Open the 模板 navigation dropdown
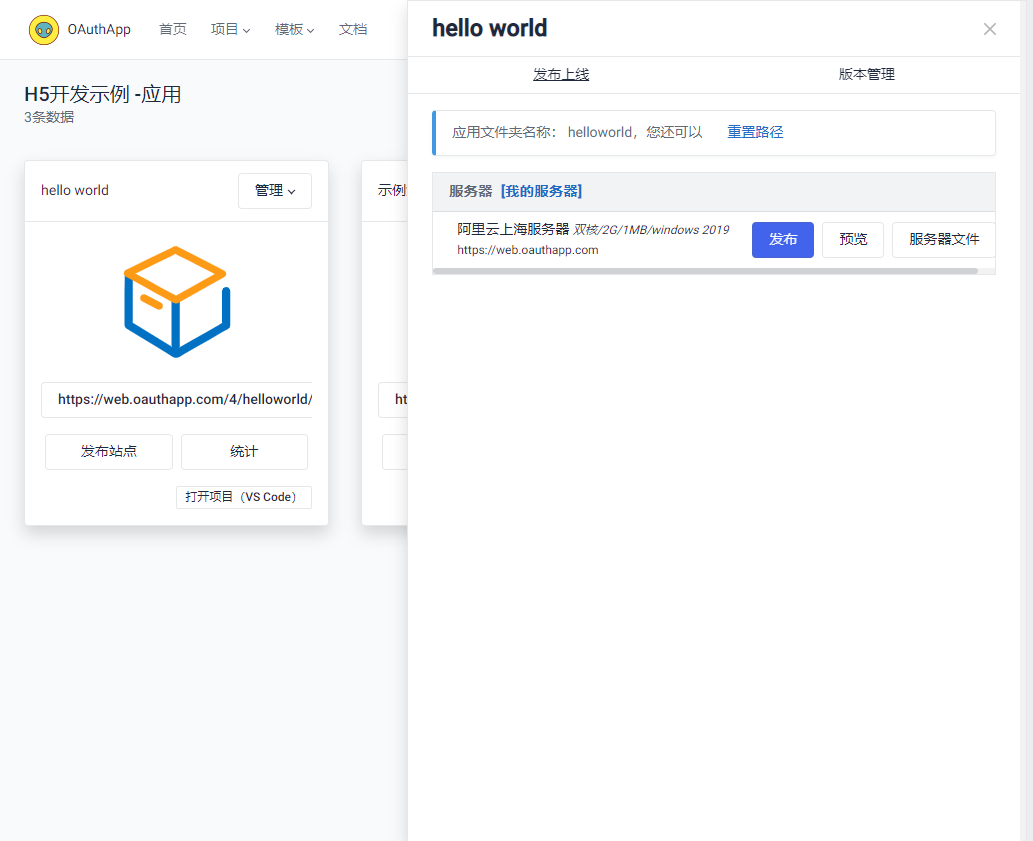 294,29
